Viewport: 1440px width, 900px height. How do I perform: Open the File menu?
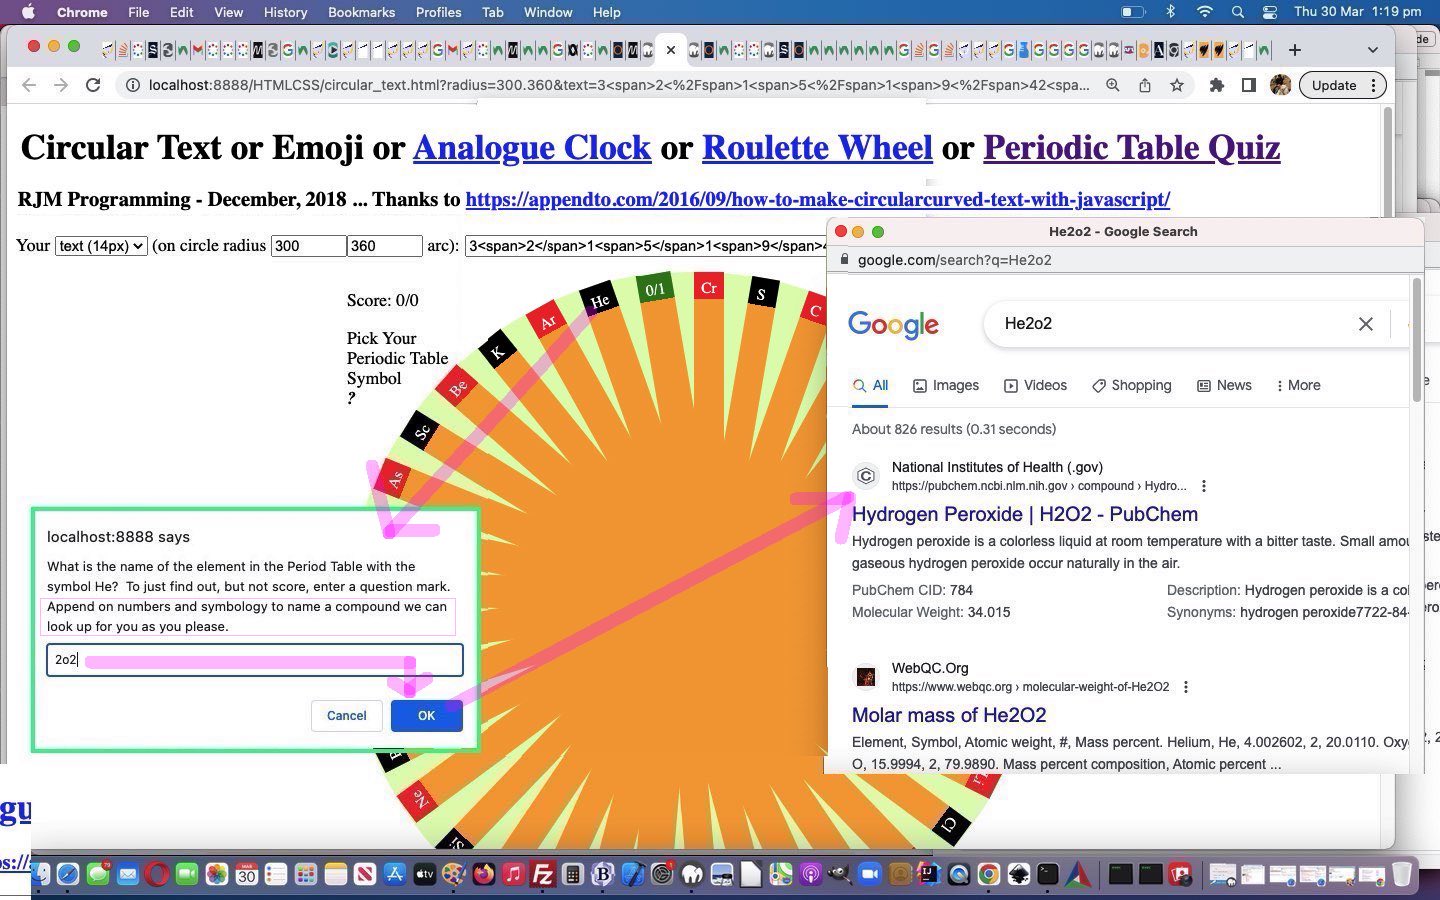138,12
